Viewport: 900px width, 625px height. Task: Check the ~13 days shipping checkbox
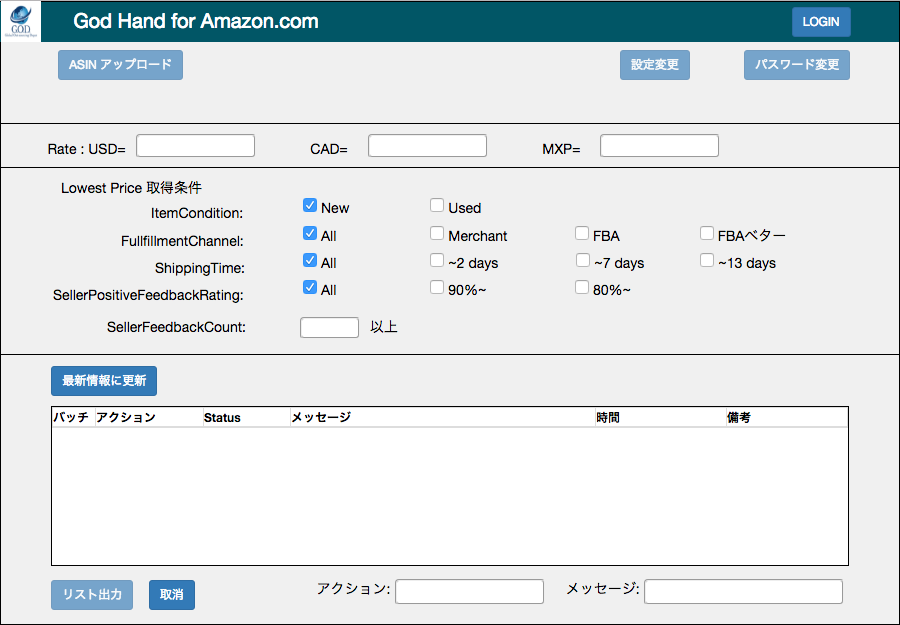[707, 260]
